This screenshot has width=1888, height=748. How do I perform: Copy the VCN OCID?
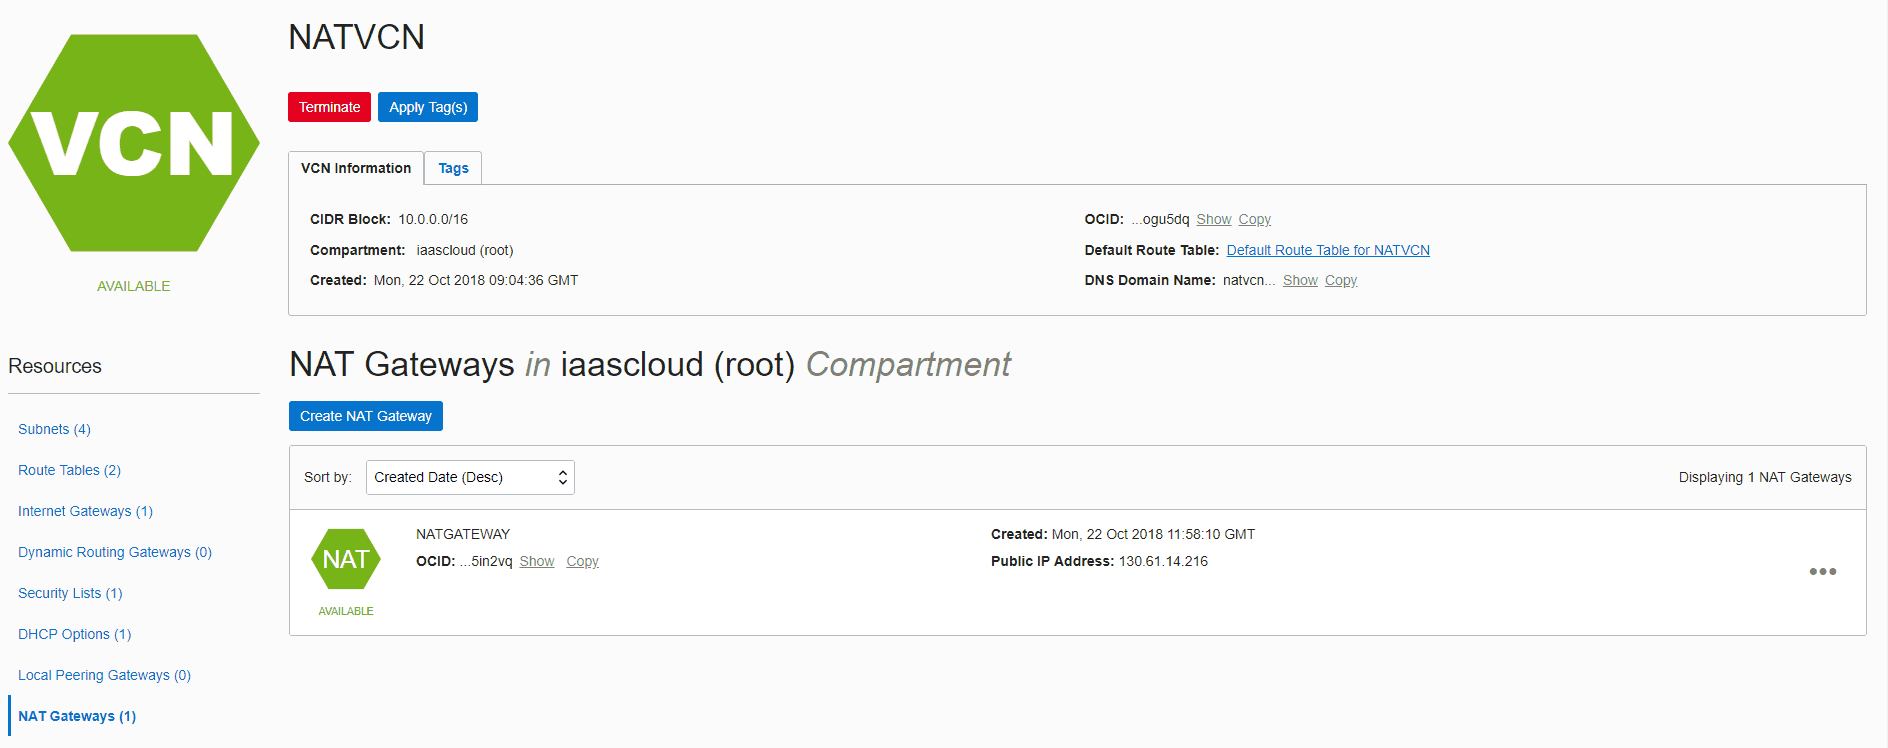point(1254,219)
